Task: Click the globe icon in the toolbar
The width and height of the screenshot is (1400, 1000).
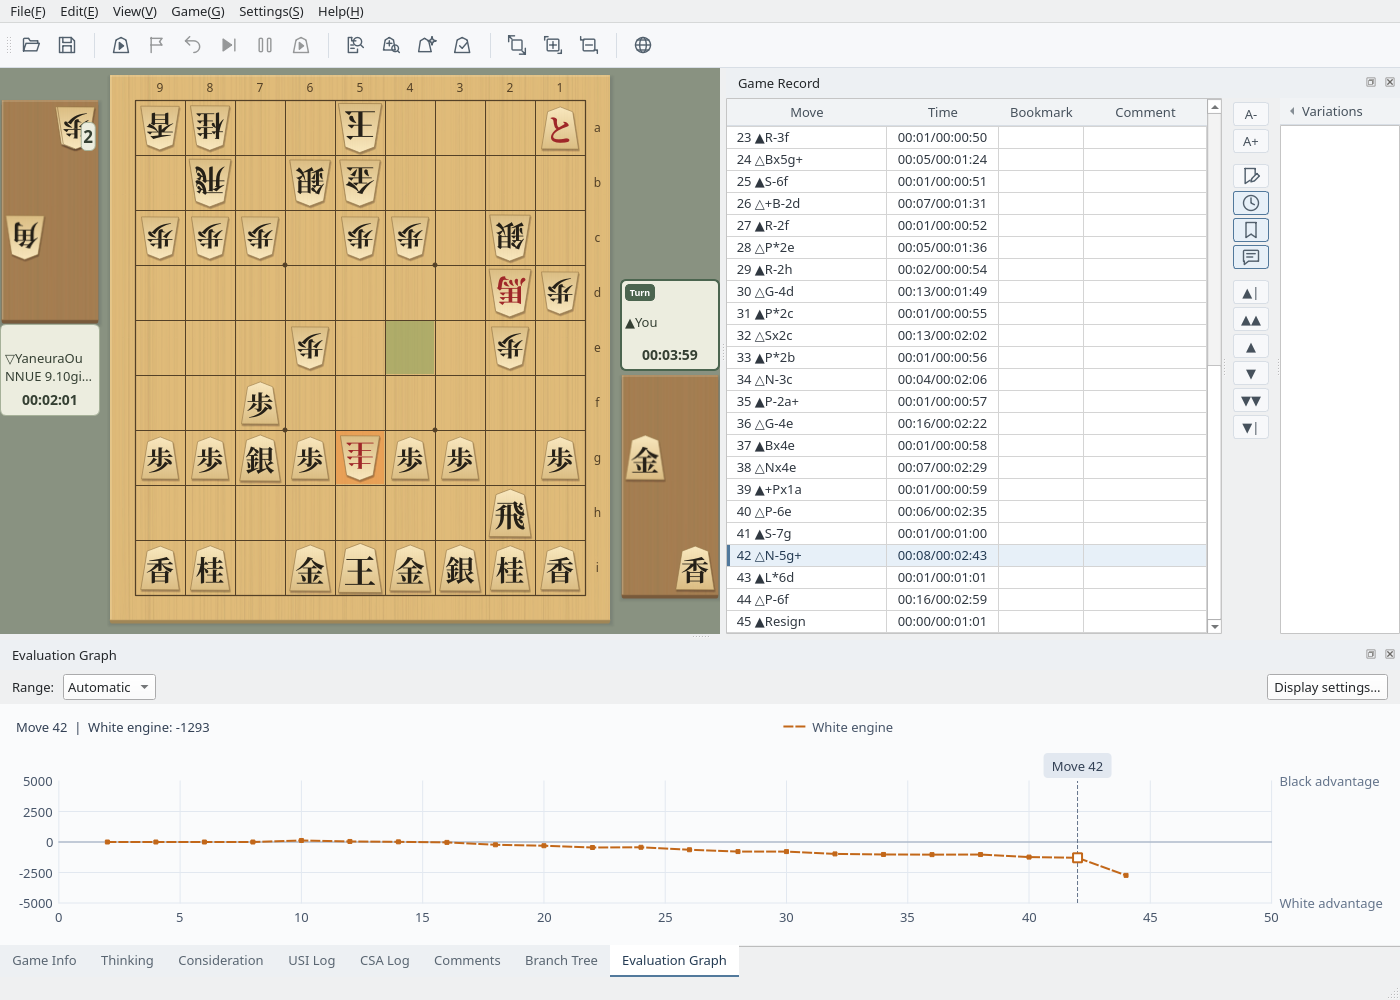Action: [643, 45]
